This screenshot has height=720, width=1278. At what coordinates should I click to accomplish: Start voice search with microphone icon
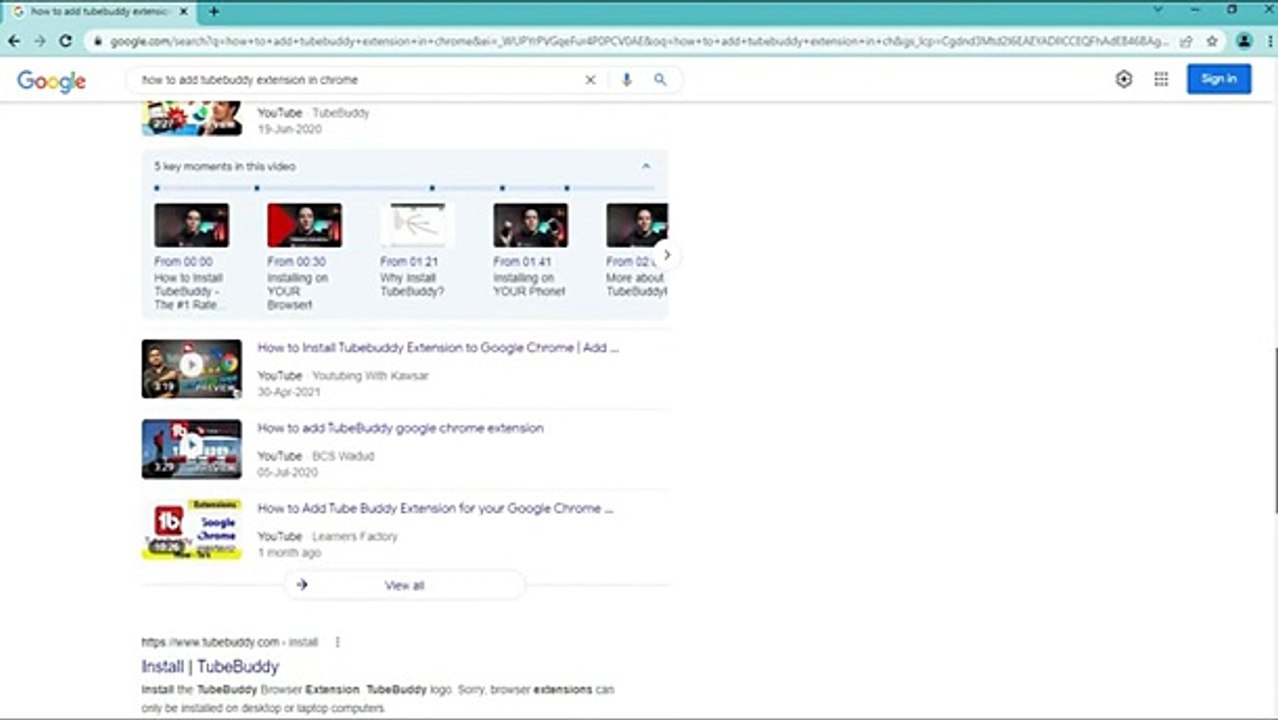coord(627,80)
